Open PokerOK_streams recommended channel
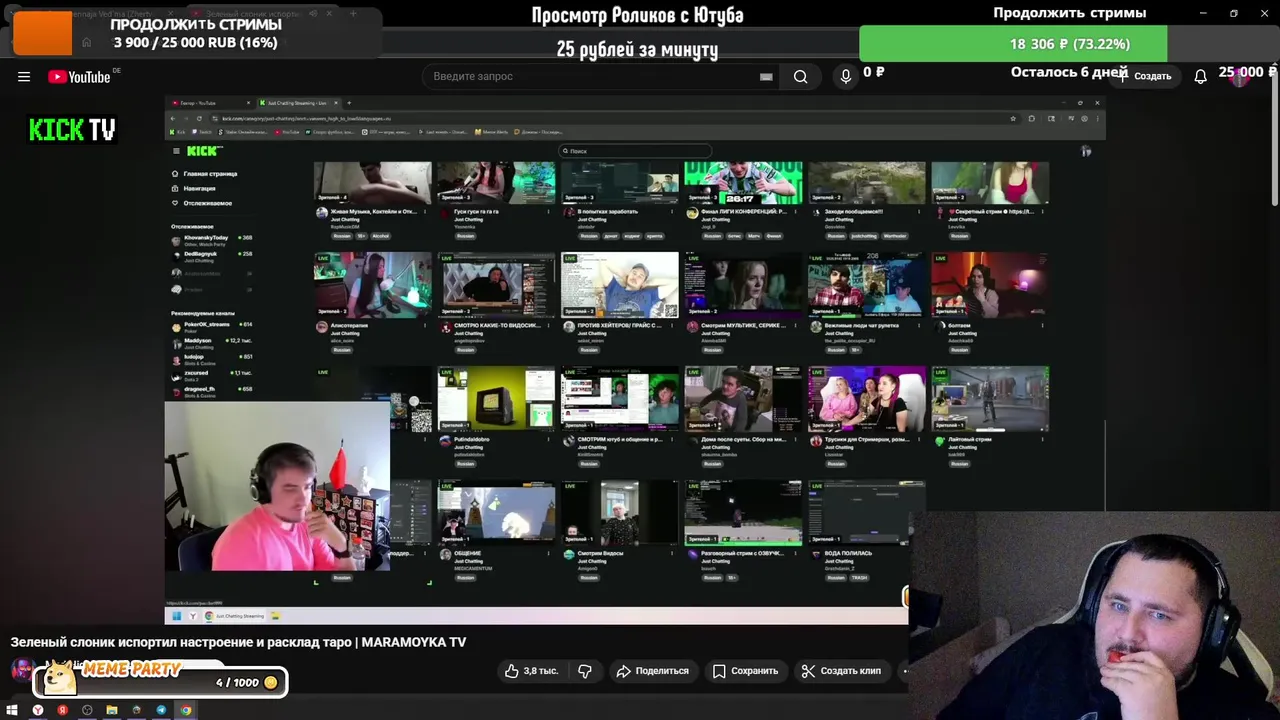Screen dimensions: 1280x720 click(212, 326)
